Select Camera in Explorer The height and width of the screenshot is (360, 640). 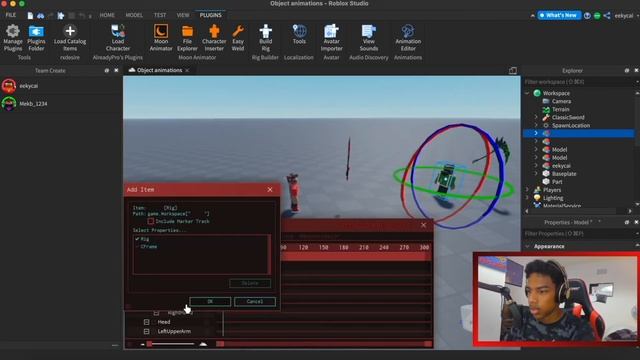click(x=561, y=101)
